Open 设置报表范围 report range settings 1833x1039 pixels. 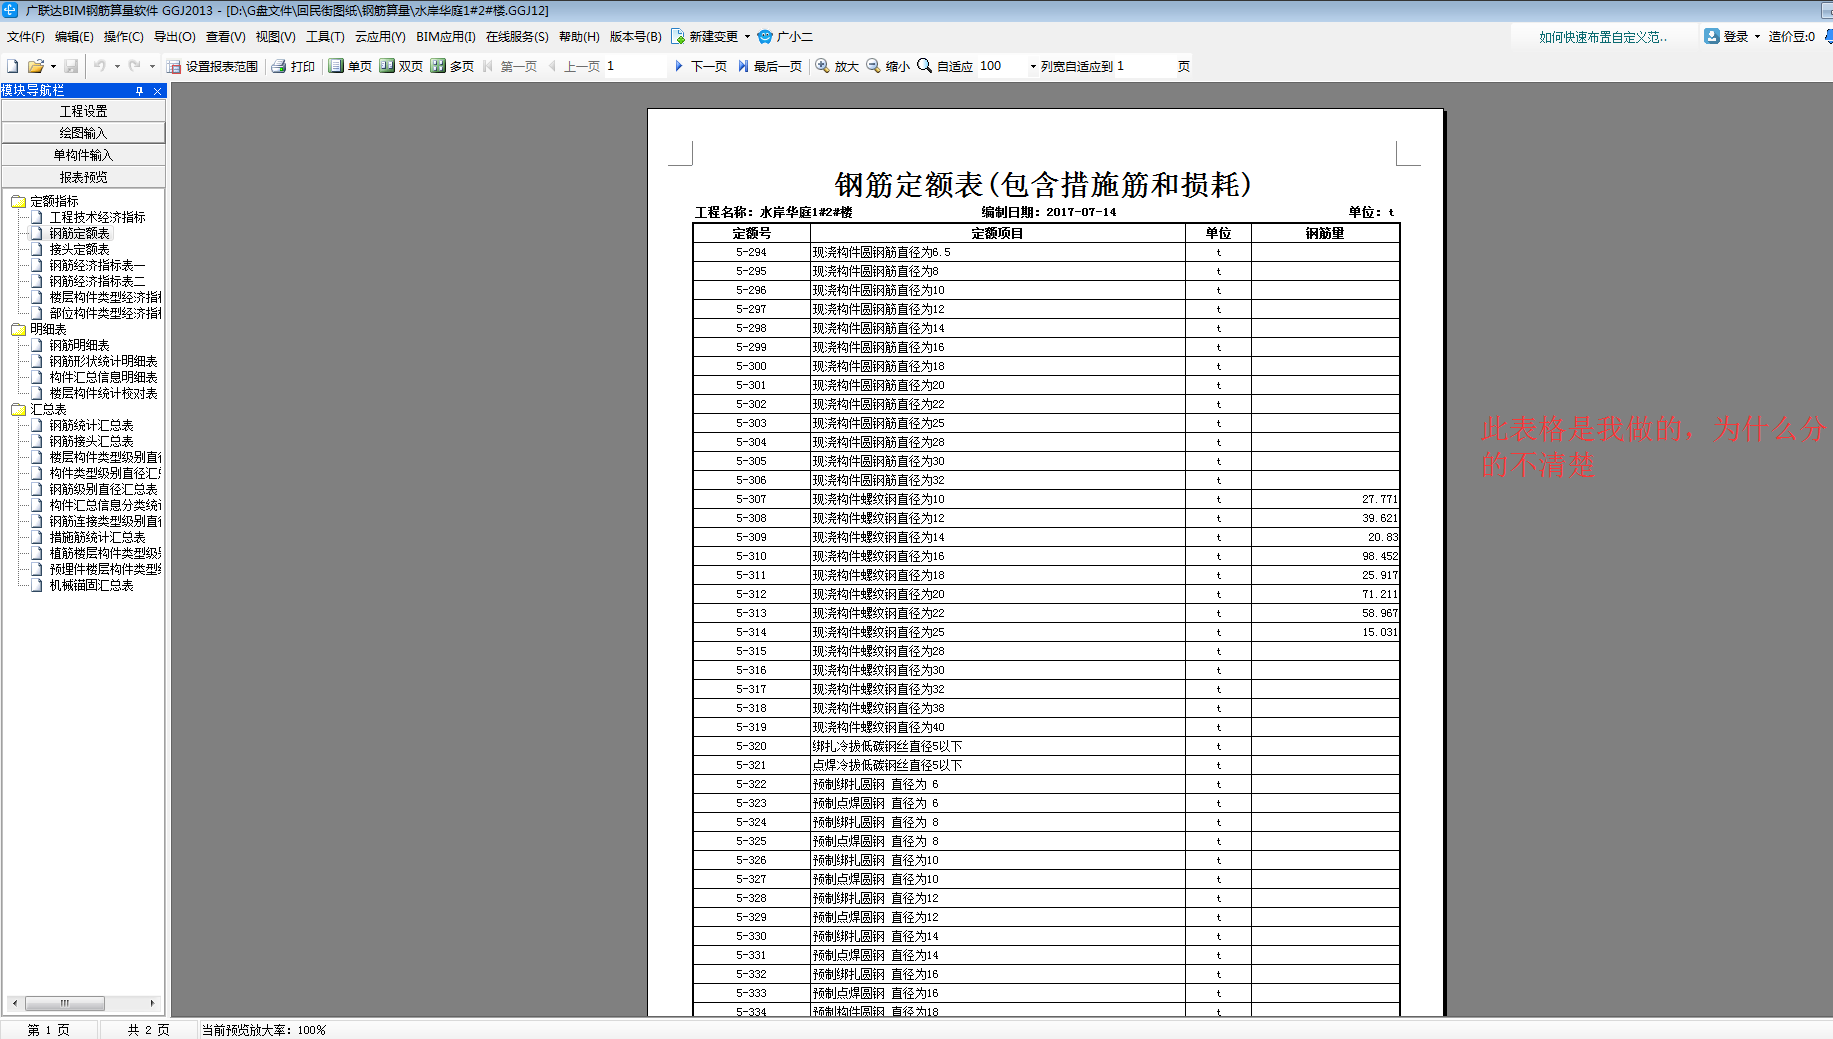(x=213, y=66)
